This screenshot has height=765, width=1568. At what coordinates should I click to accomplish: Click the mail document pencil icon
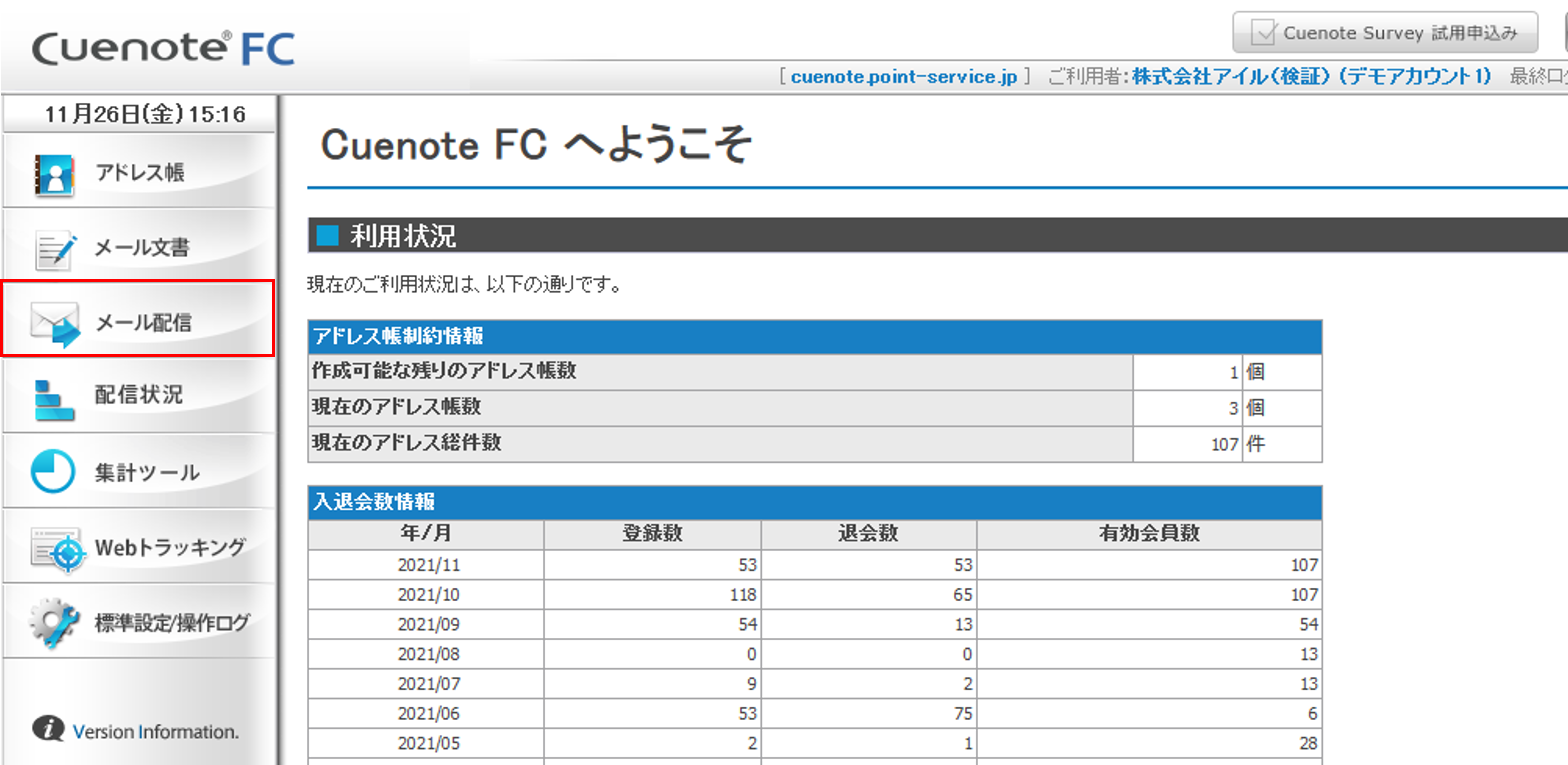coord(55,248)
